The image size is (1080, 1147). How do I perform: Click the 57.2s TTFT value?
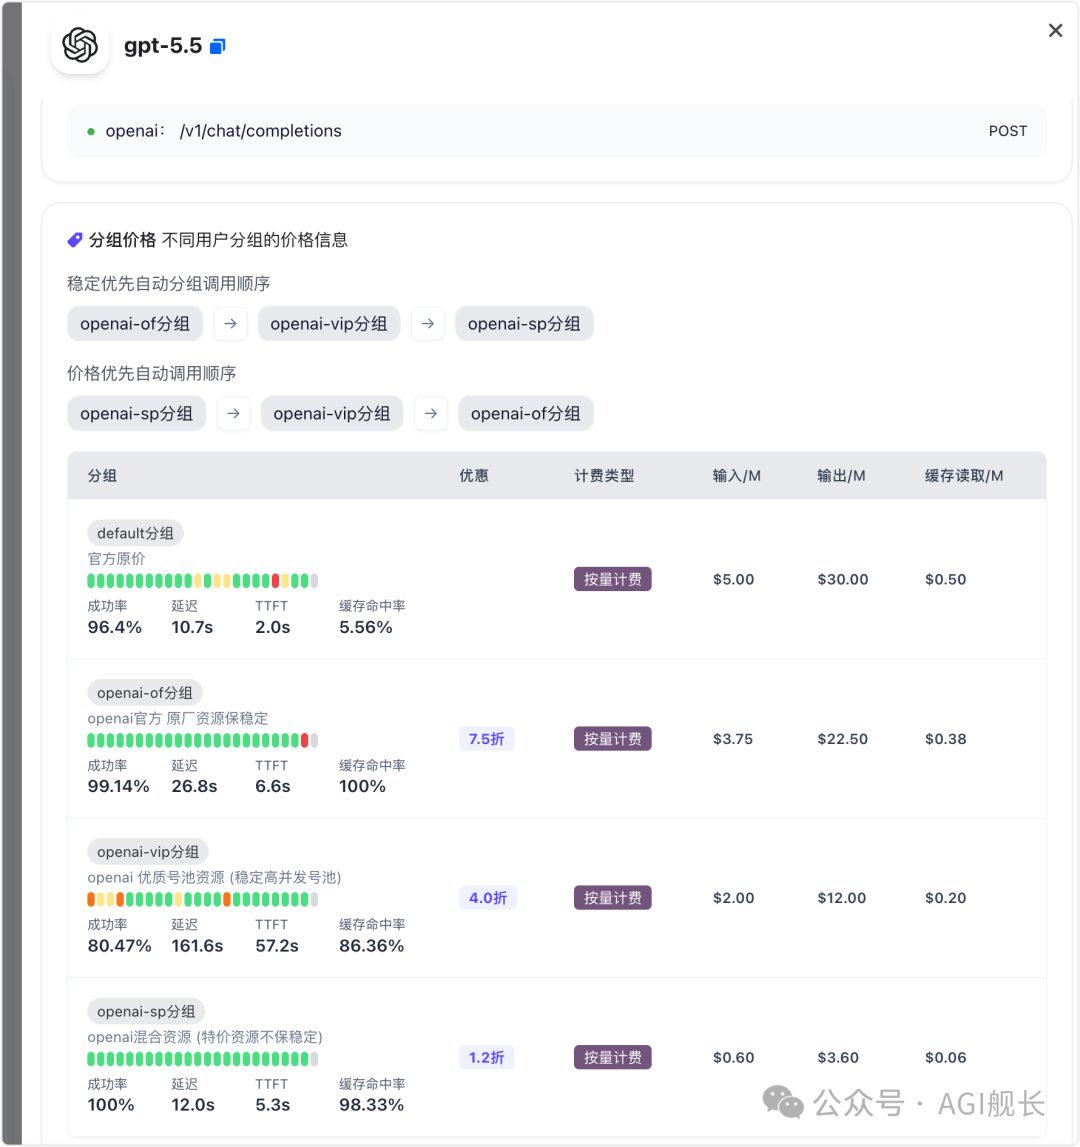(x=277, y=947)
